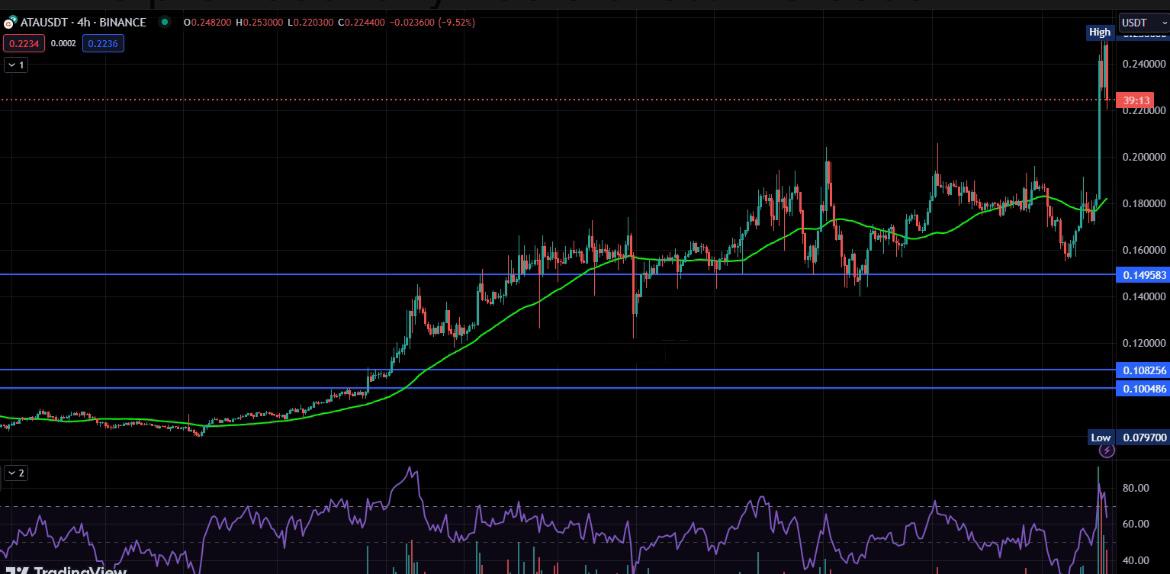Click the purple lightning bolt icon
The width and height of the screenshot is (1170, 574).
(1106, 451)
